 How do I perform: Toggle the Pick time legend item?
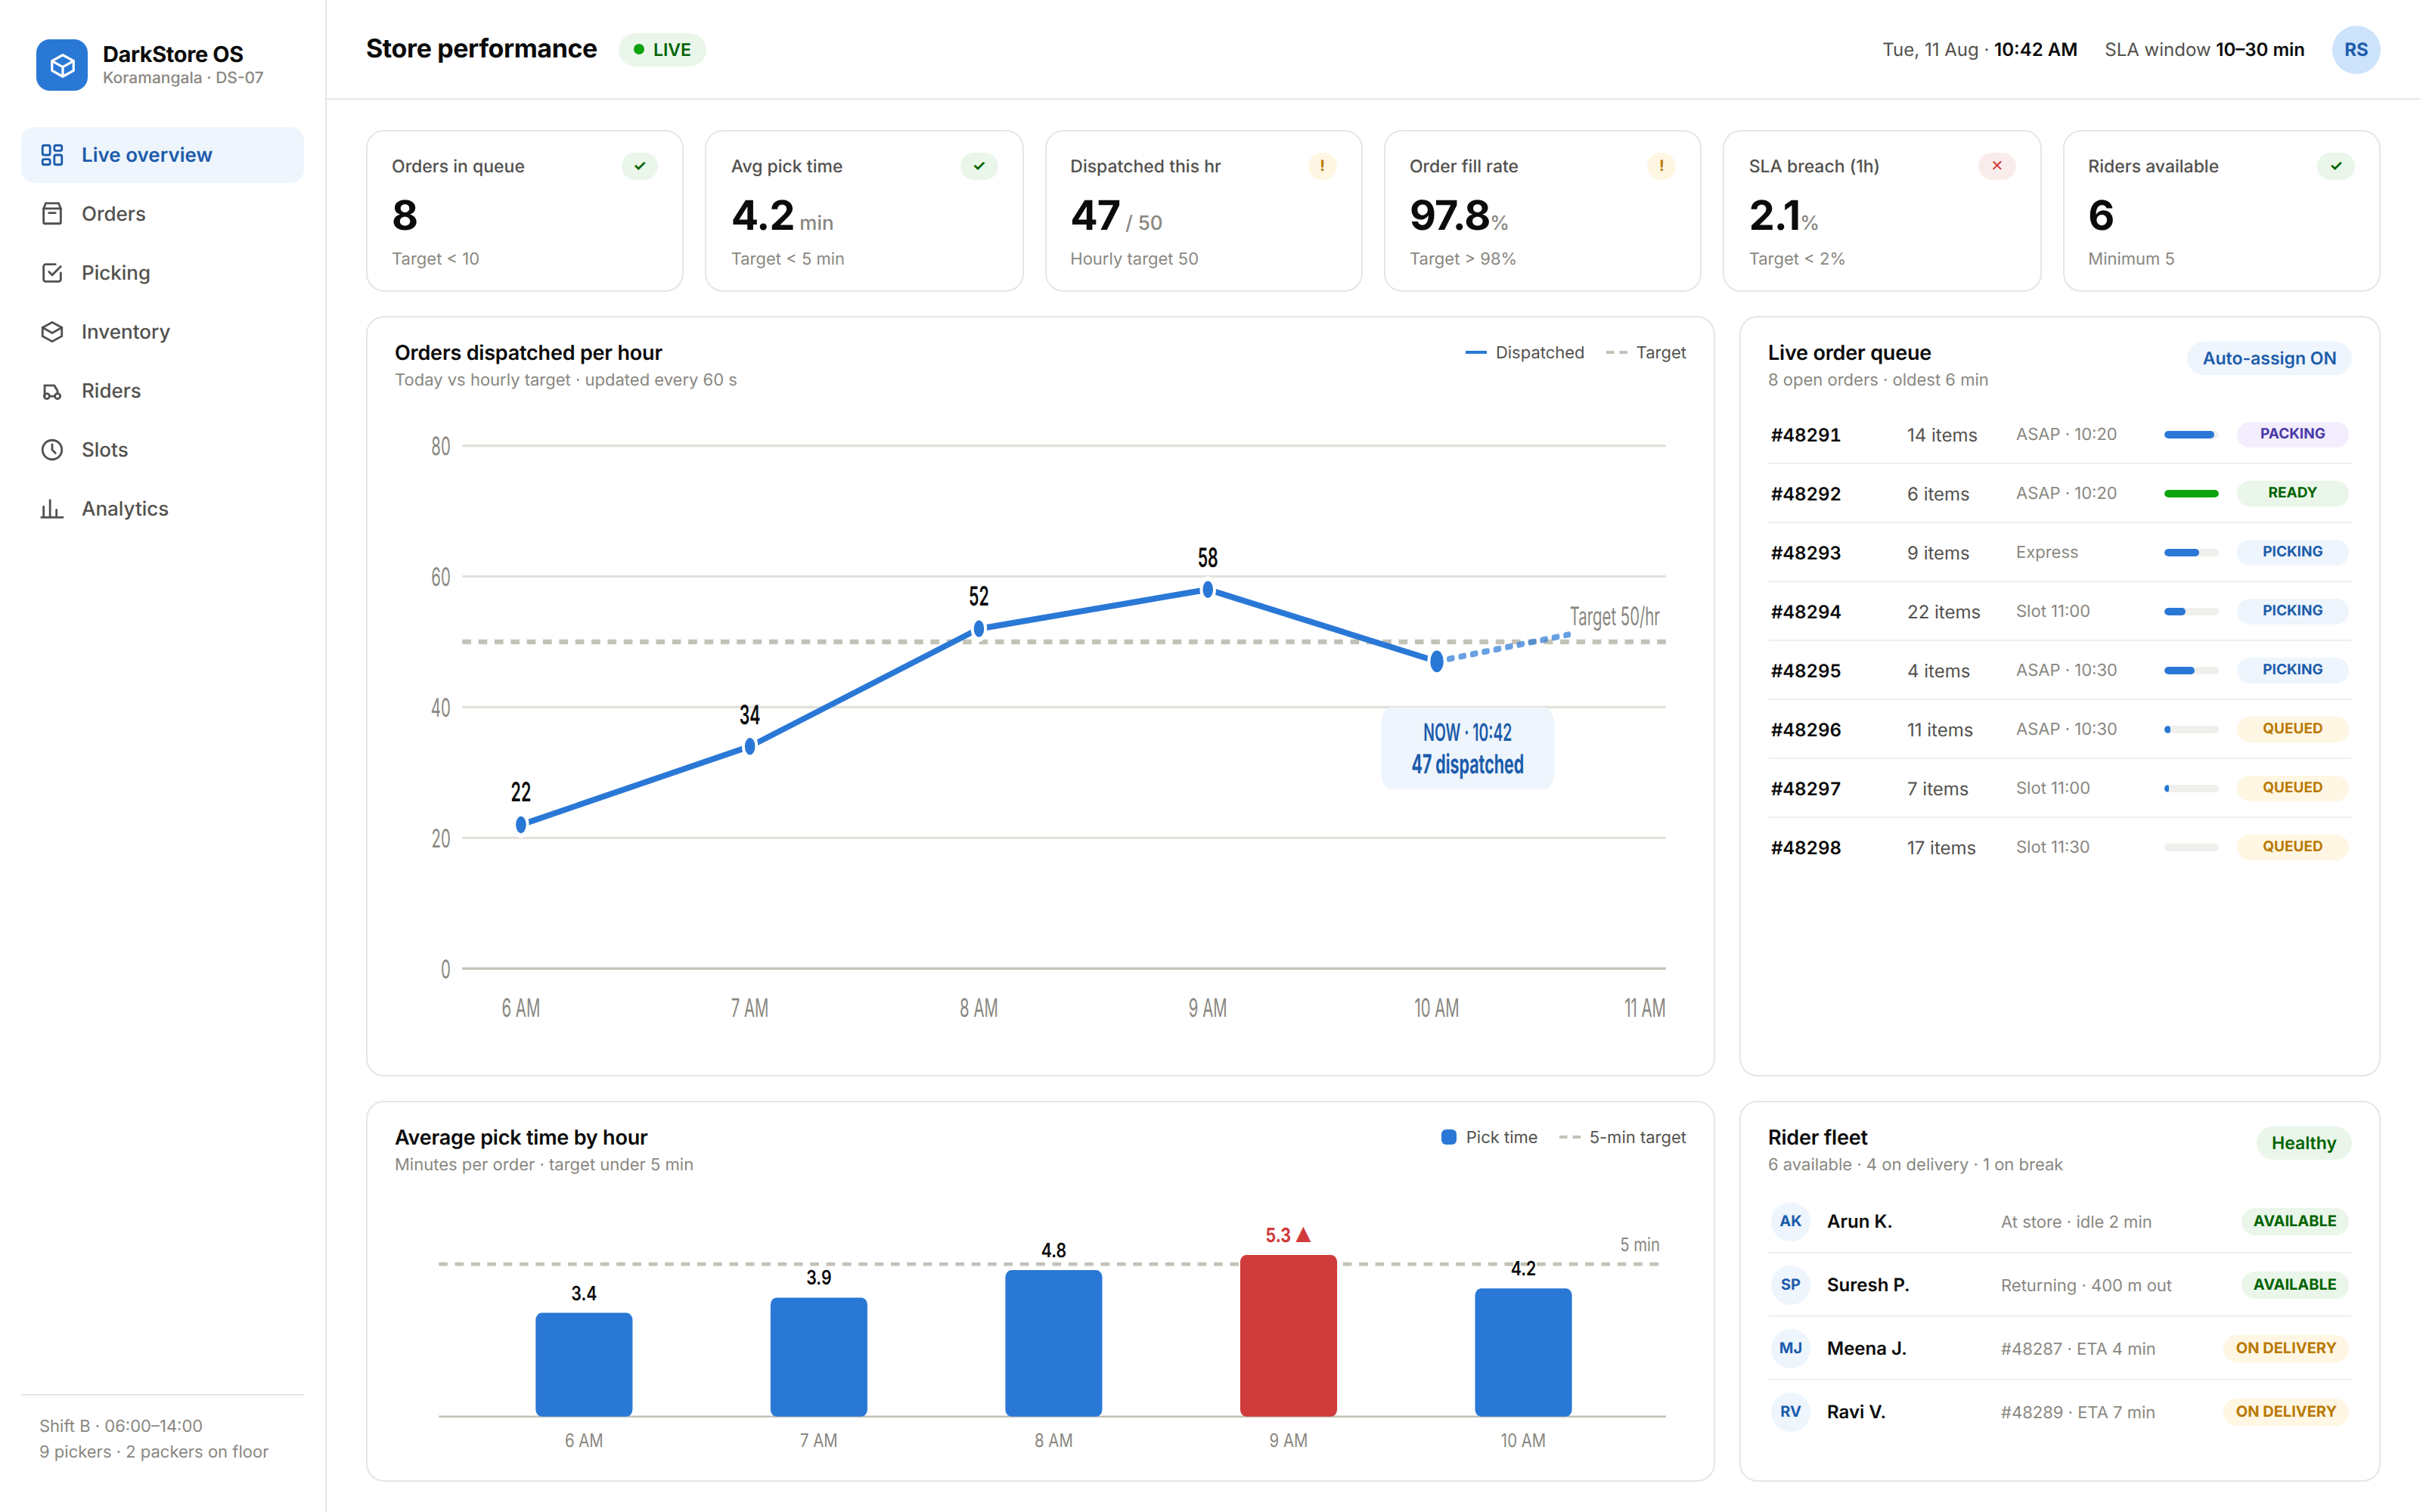[x=1489, y=1138]
